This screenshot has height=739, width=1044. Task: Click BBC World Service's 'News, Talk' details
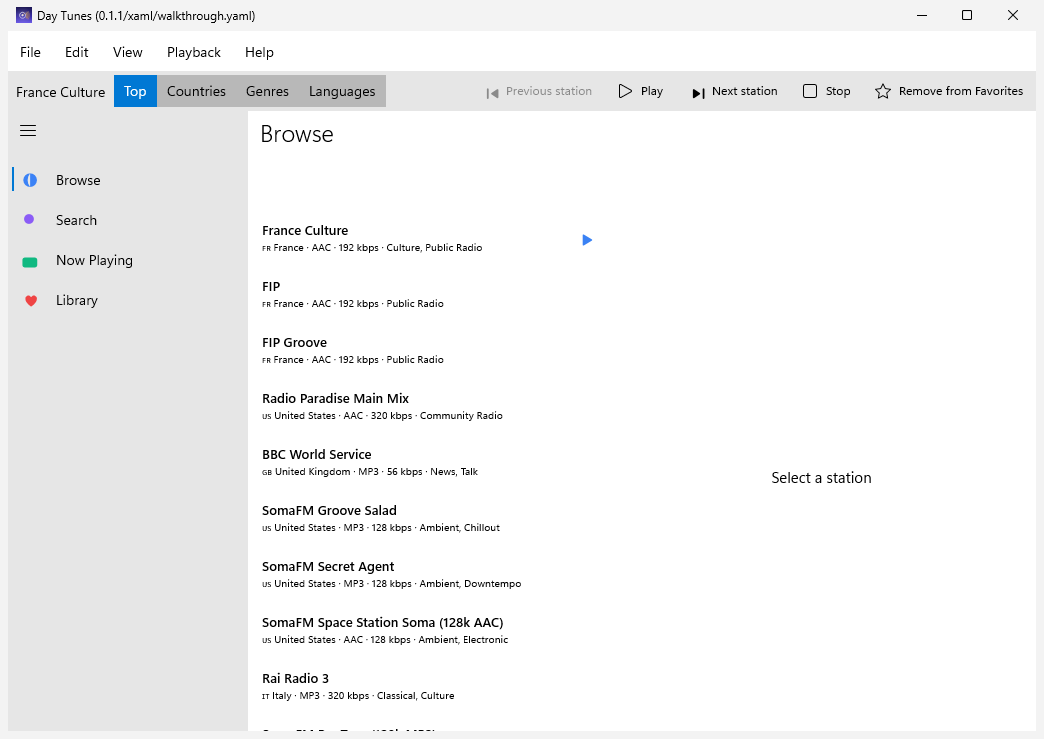(x=370, y=471)
